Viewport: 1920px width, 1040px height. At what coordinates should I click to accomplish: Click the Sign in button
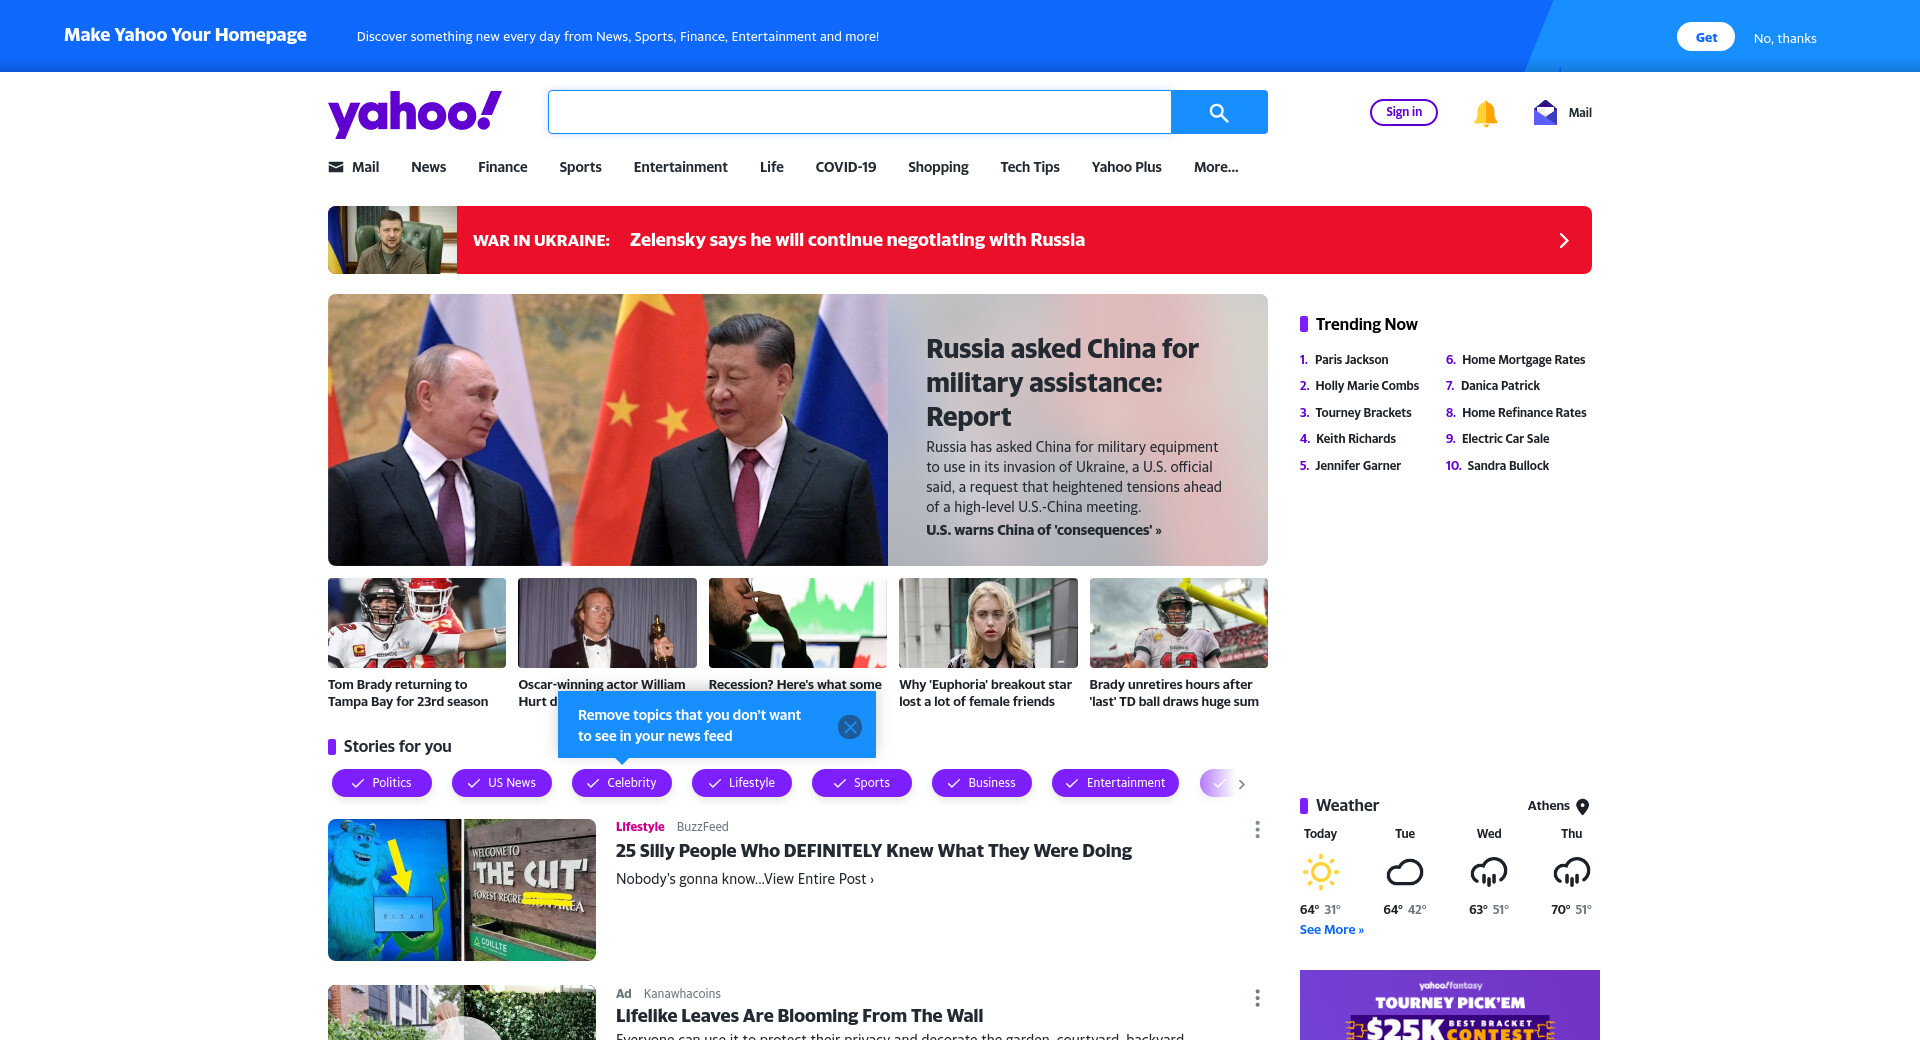(x=1404, y=112)
